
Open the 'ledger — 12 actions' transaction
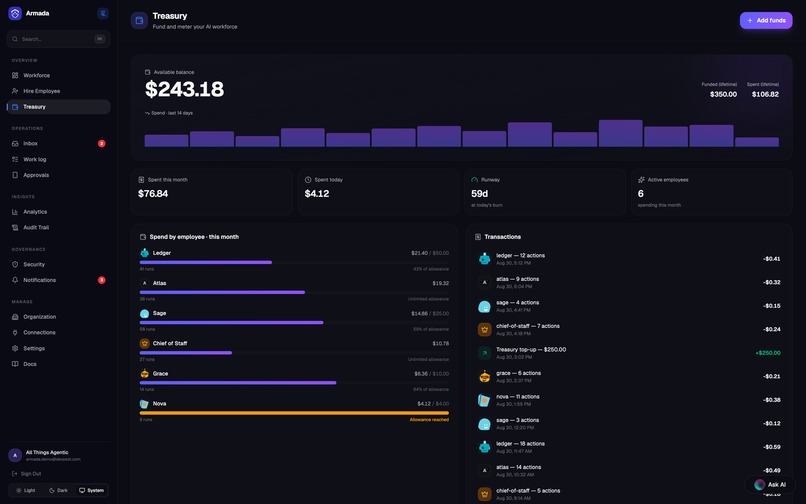[x=629, y=259]
